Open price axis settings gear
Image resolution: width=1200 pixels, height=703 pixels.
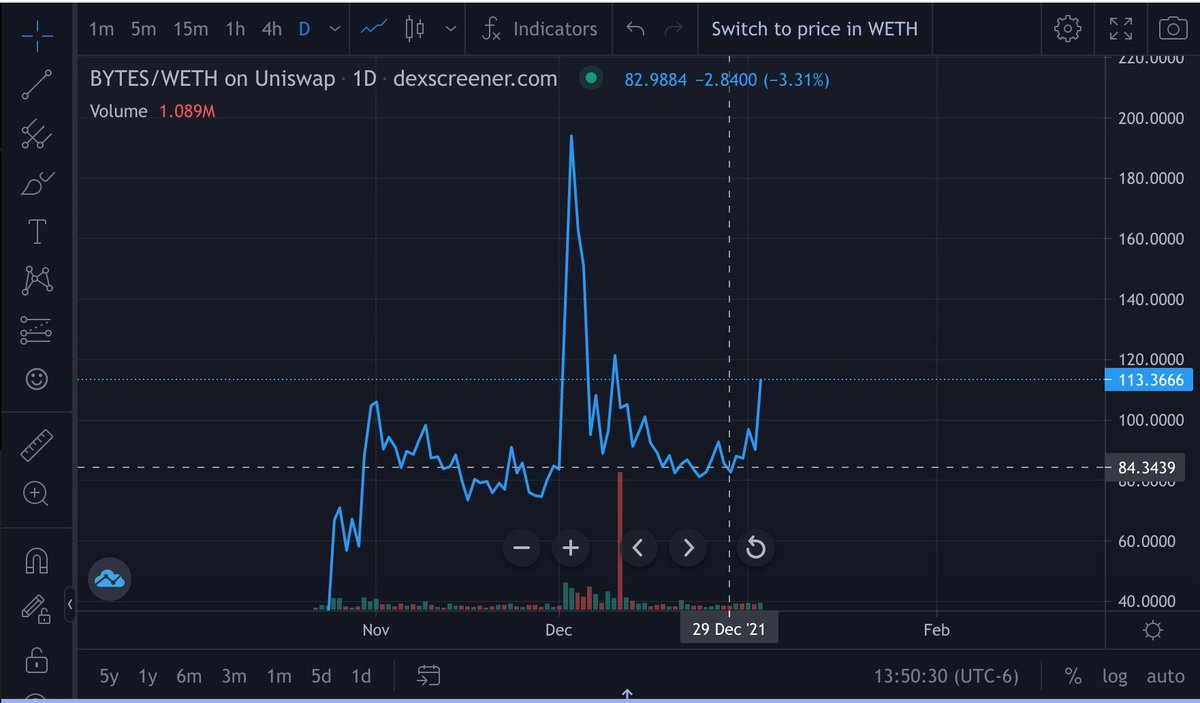[x=1152, y=630]
